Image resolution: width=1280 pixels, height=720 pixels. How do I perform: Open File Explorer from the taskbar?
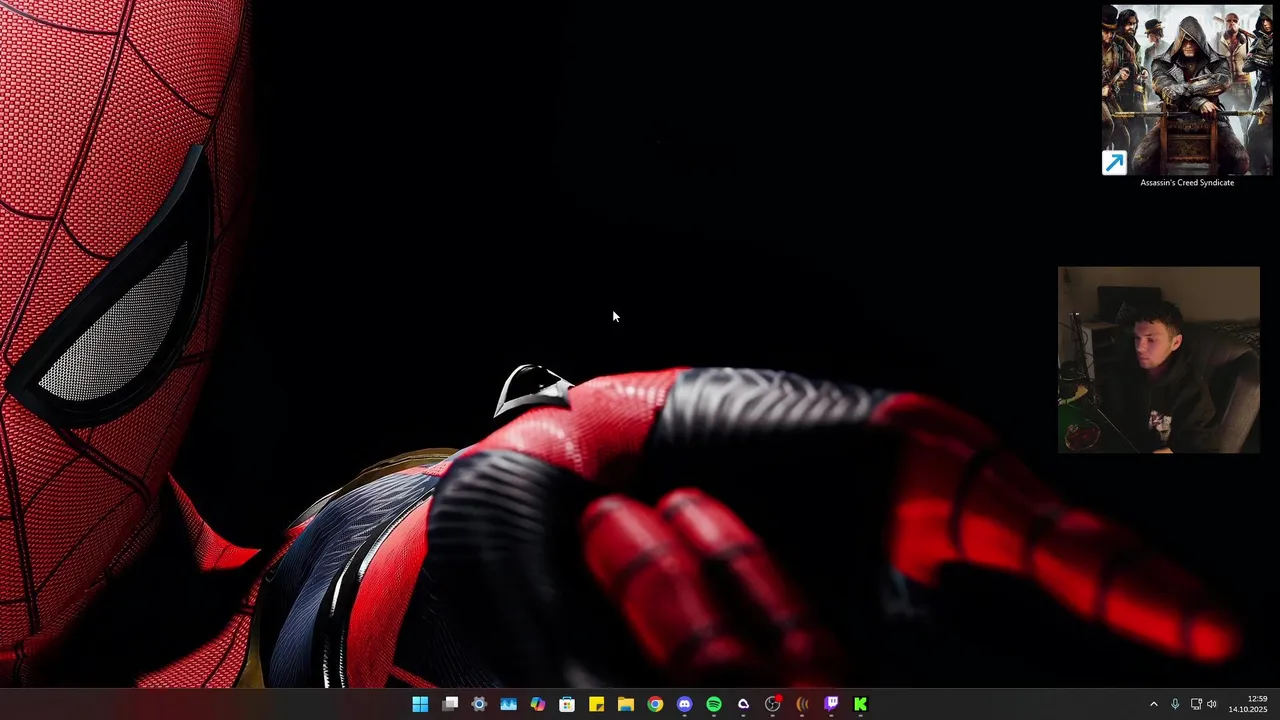[626, 704]
